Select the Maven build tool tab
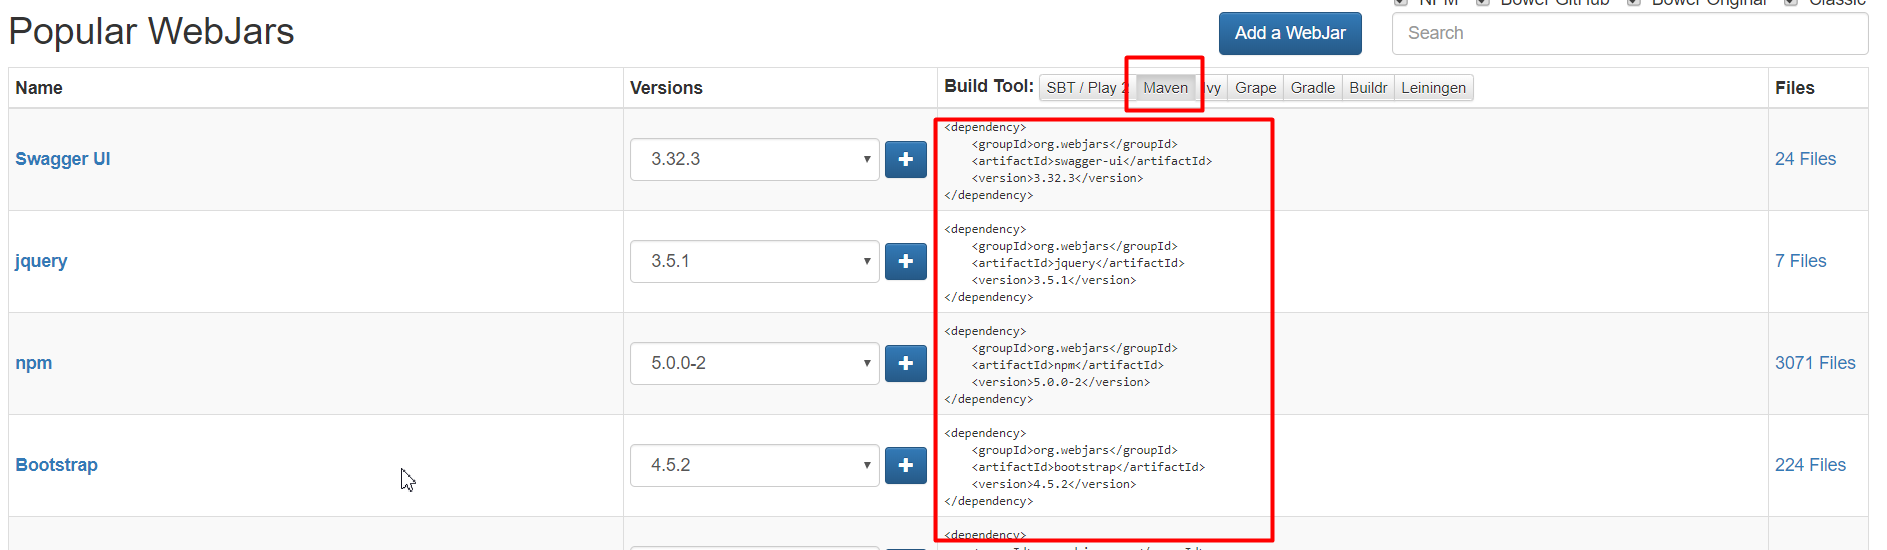 coord(1165,88)
